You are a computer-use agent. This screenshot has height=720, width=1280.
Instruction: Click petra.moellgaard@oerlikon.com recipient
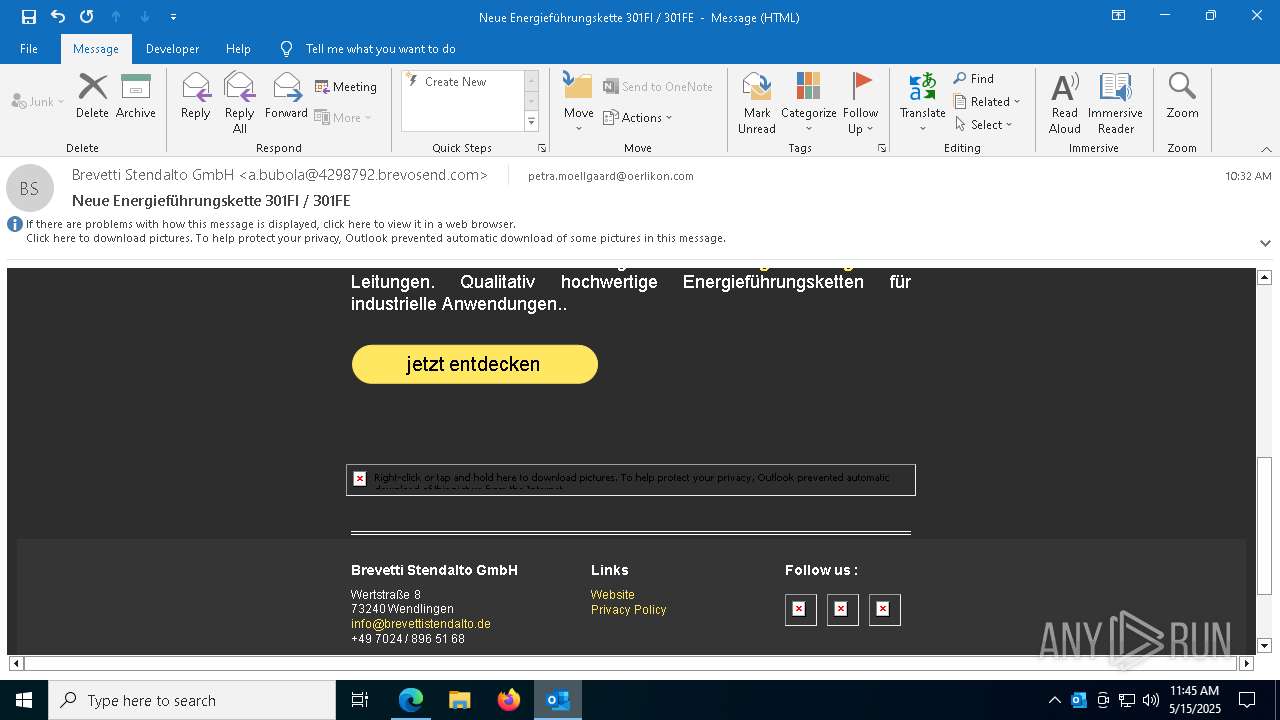point(611,176)
